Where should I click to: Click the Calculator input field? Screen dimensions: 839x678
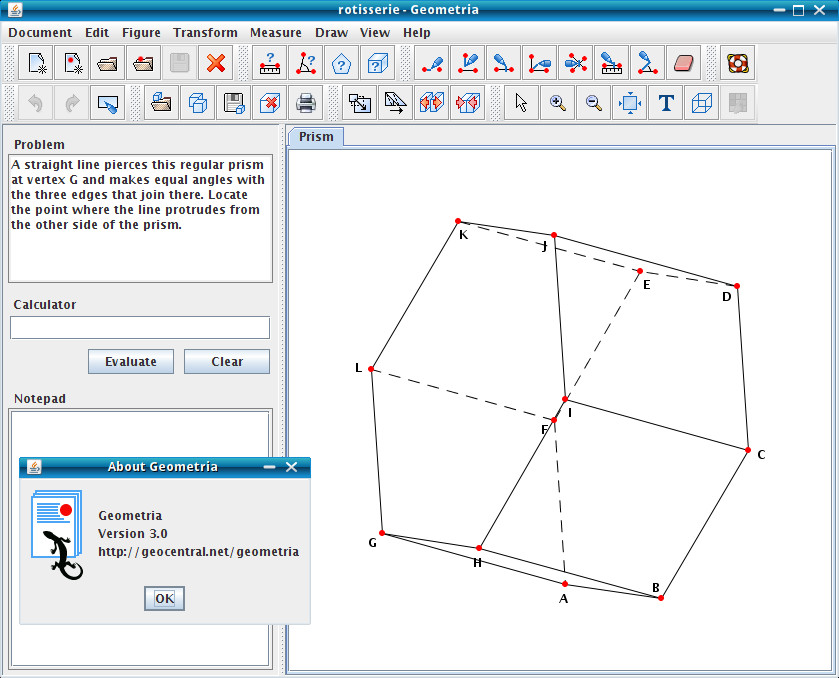pyautogui.click(x=140, y=327)
